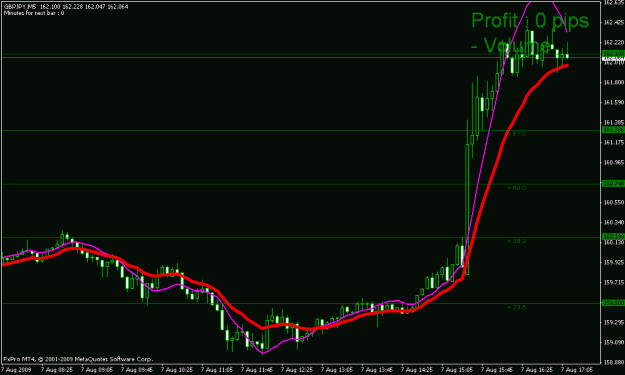
Task: Click the '7 Aug 15:05' time label
Action: coord(456,370)
